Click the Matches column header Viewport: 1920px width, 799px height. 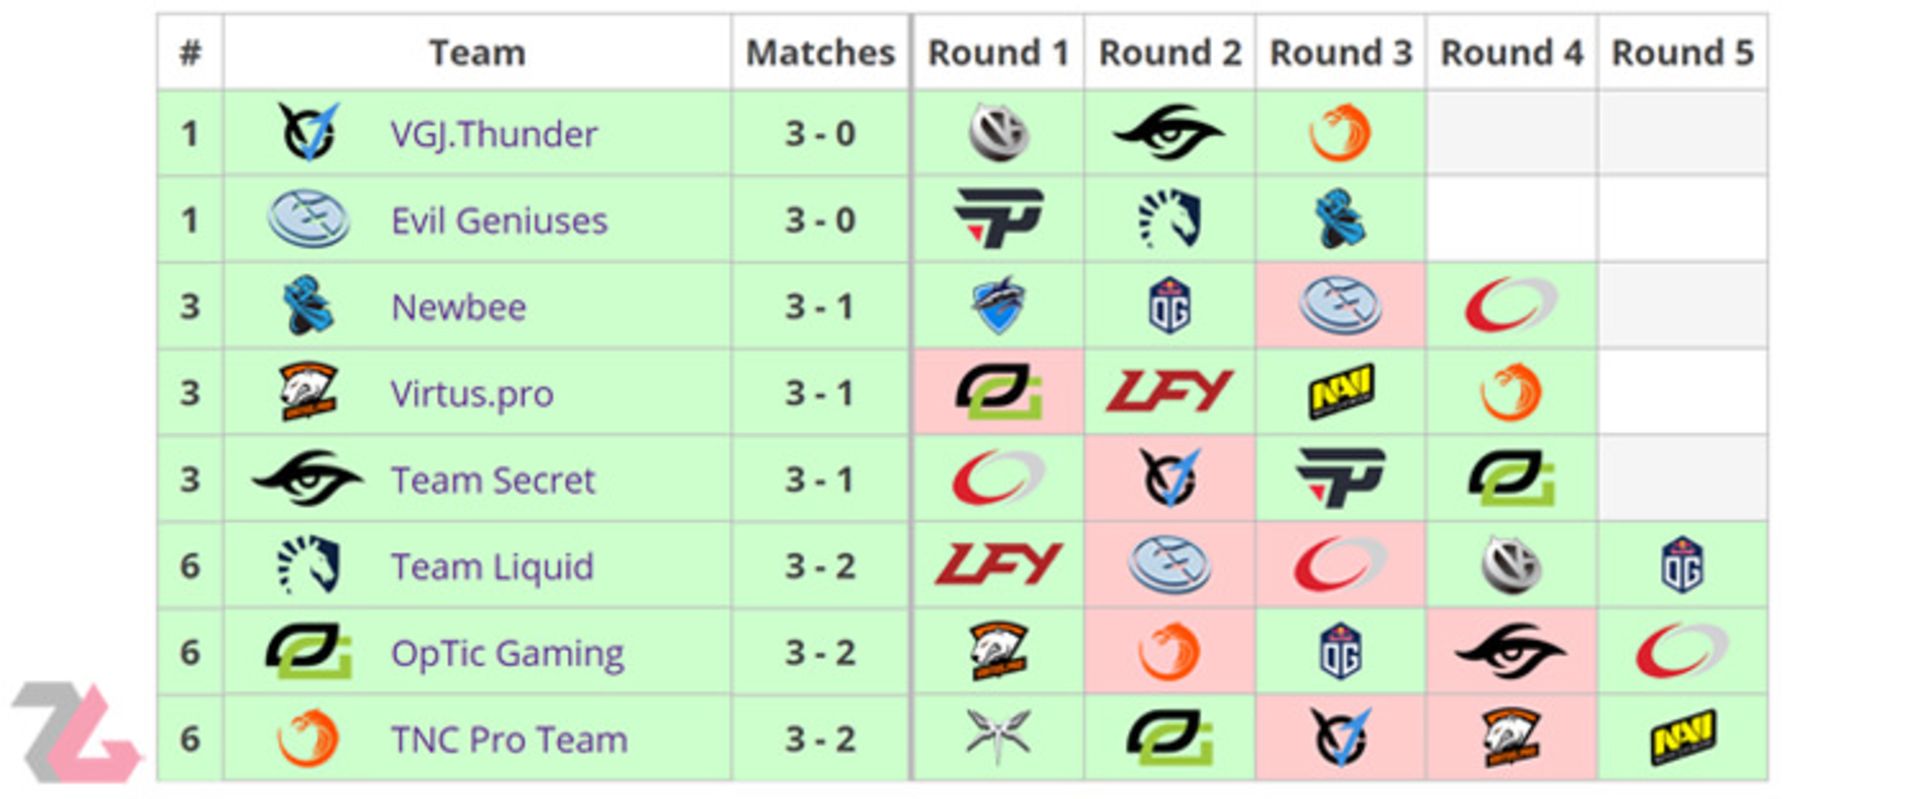coord(820,52)
